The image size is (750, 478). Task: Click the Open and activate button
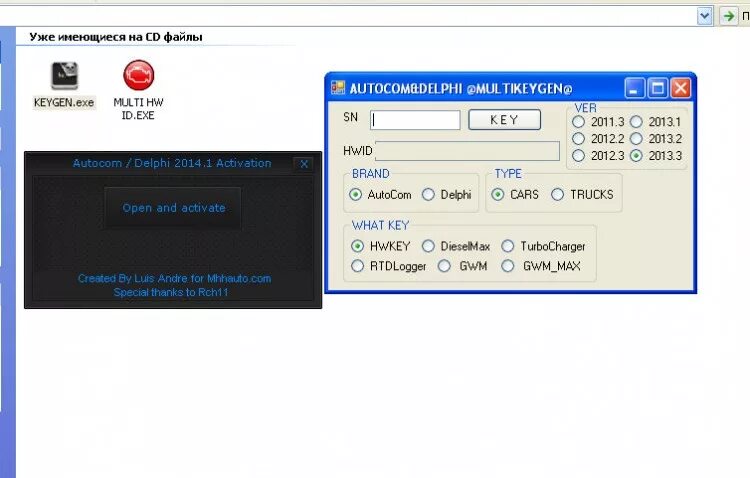tap(173, 208)
